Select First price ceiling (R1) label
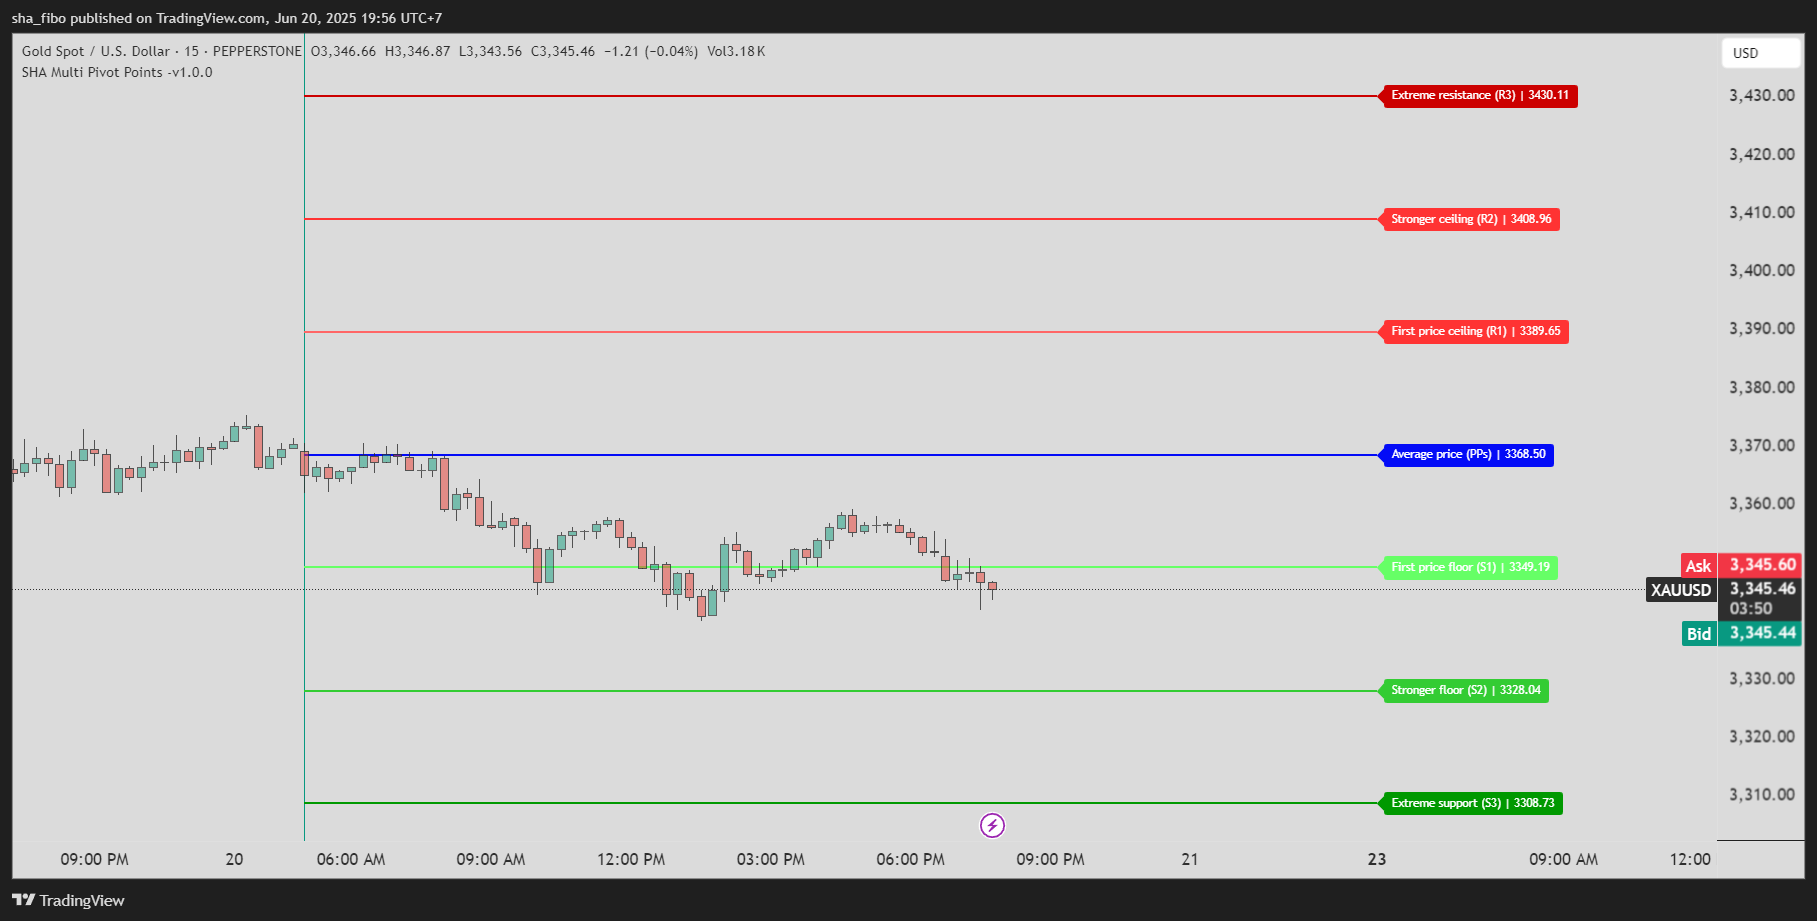 (x=1475, y=331)
